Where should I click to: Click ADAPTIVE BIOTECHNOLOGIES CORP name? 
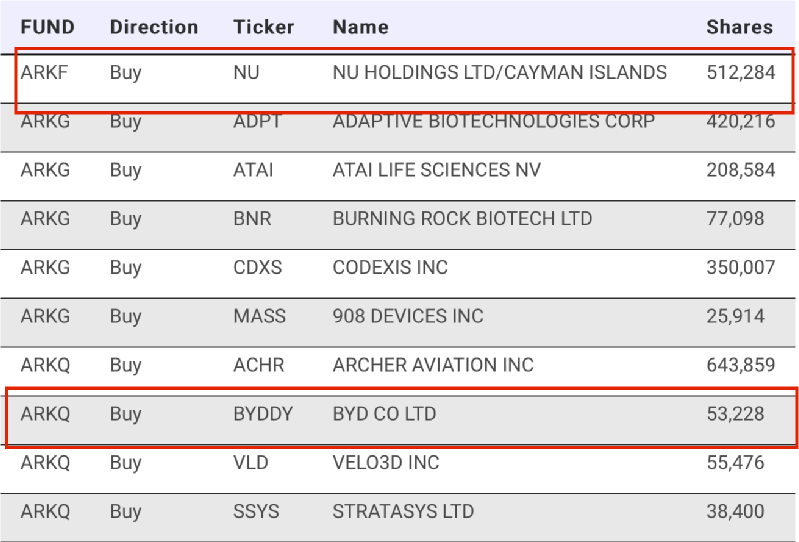494,121
